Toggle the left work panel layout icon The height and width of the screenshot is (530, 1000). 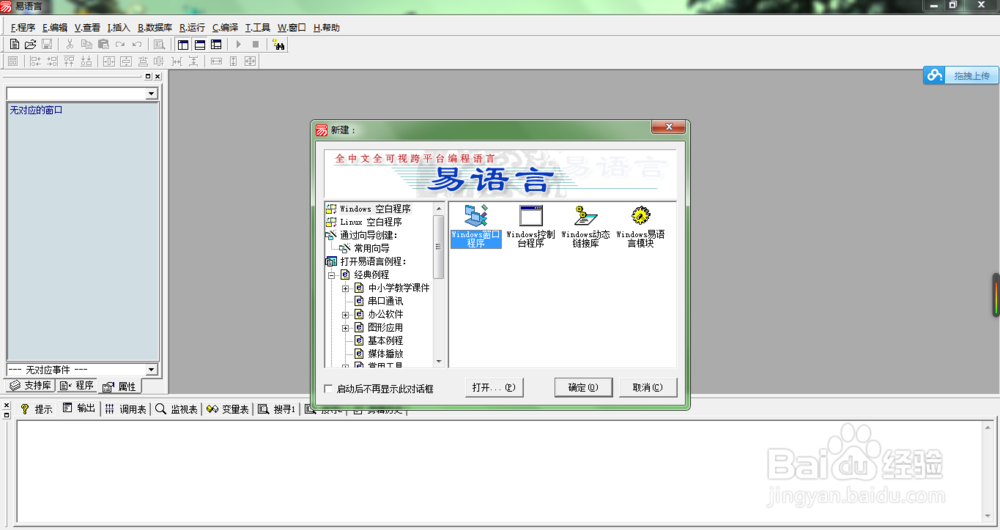[183, 44]
